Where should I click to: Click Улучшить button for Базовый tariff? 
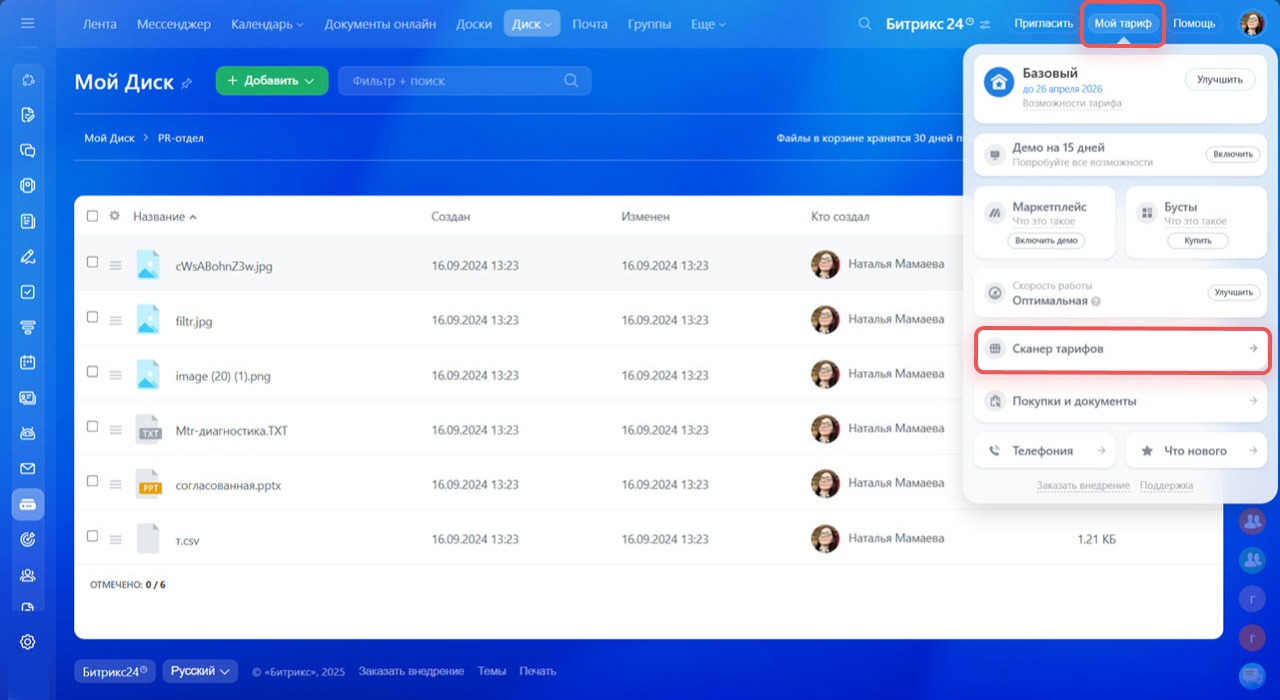[x=1220, y=80]
